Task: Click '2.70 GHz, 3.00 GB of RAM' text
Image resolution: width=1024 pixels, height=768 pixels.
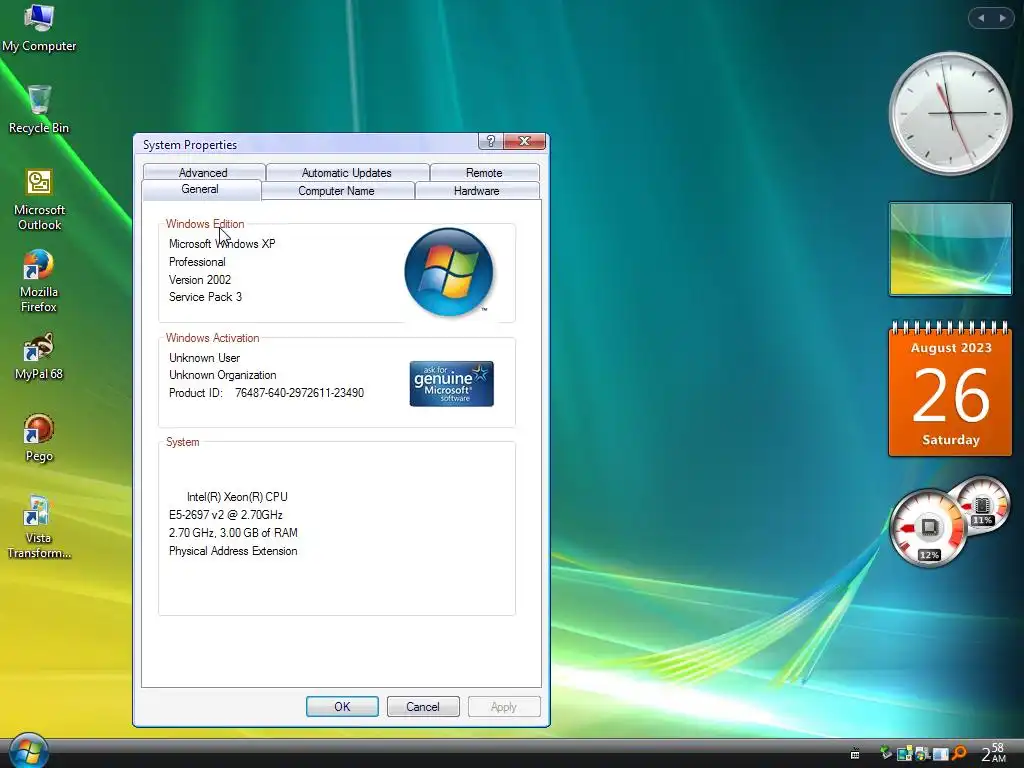Action: (233, 533)
